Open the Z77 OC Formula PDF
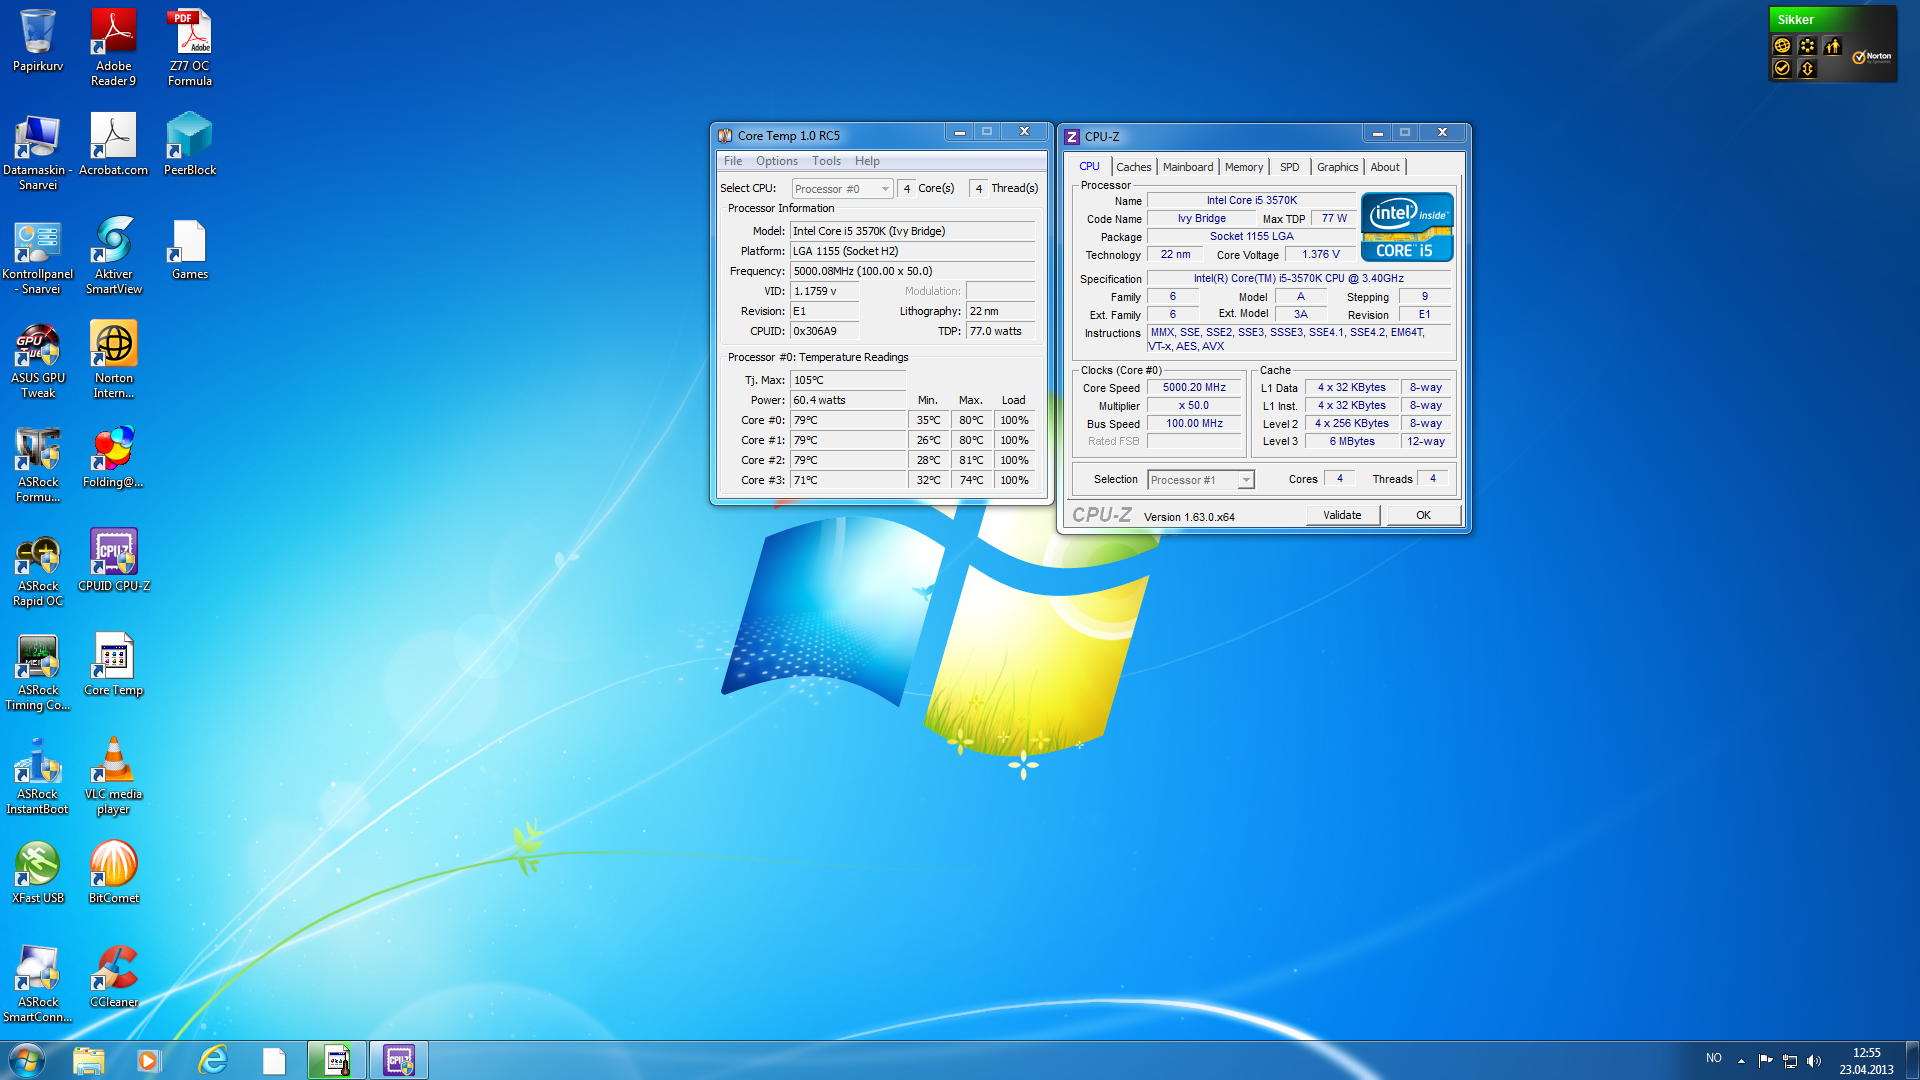The height and width of the screenshot is (1080, 1920). click(x=189, y=47)
